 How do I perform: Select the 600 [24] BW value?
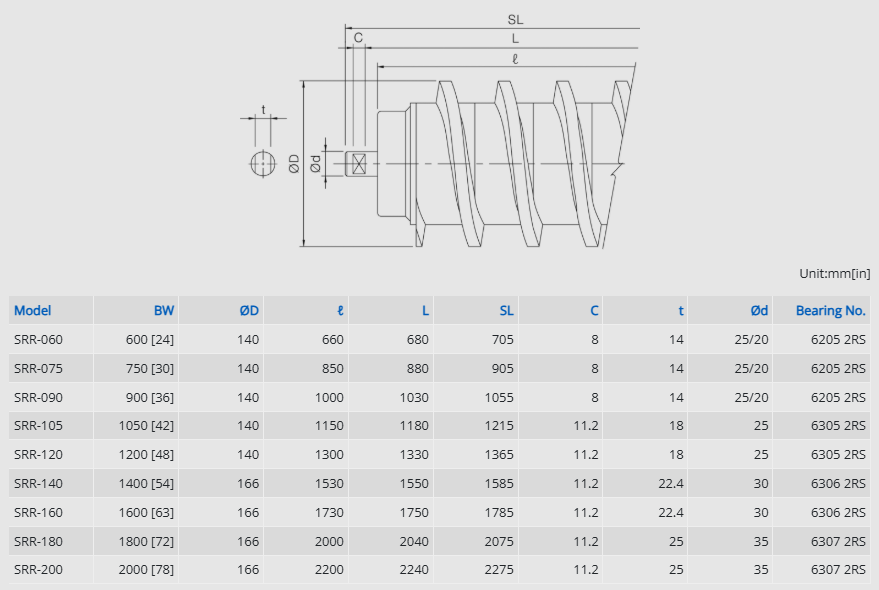(150, 339)
